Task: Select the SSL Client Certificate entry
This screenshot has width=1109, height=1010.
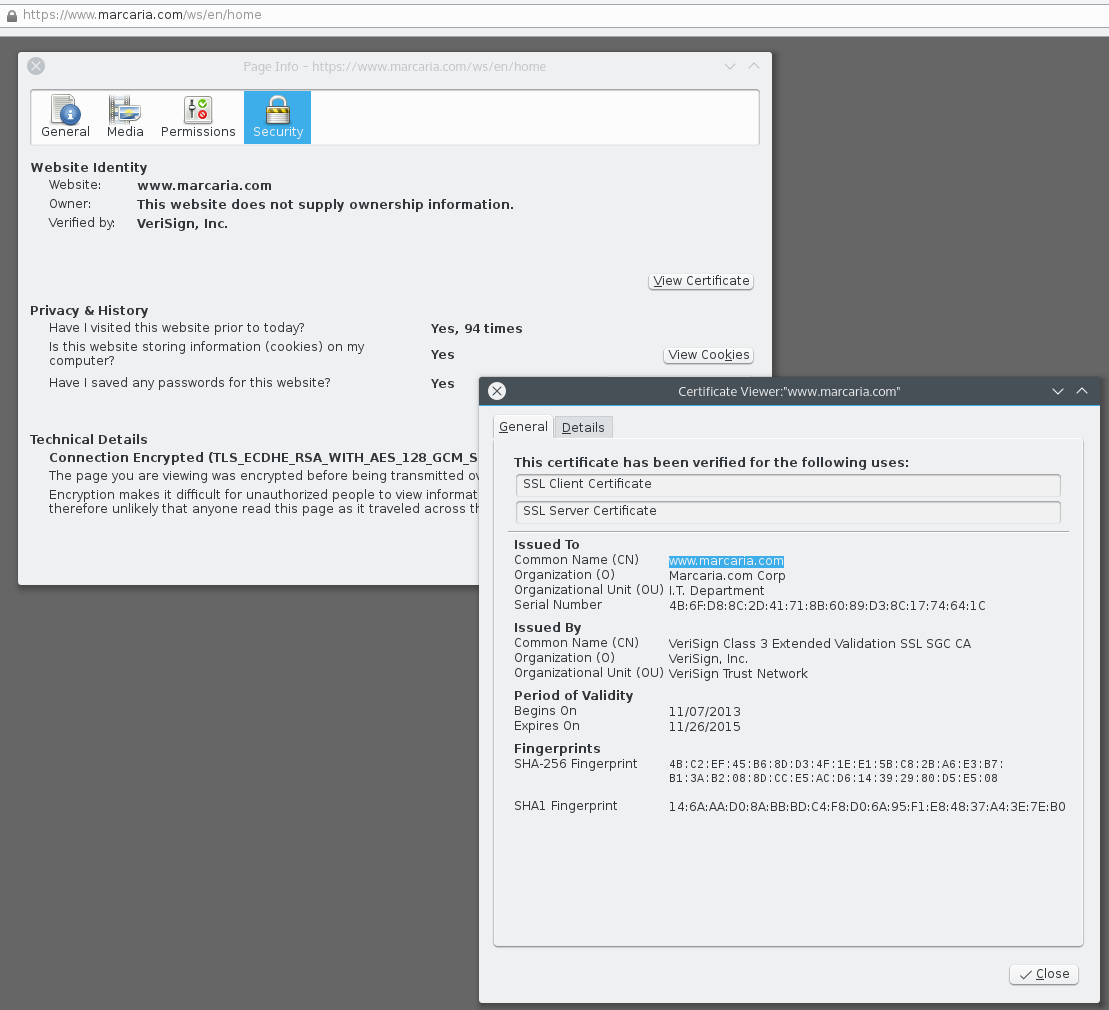Action: (x=788, y=484)
